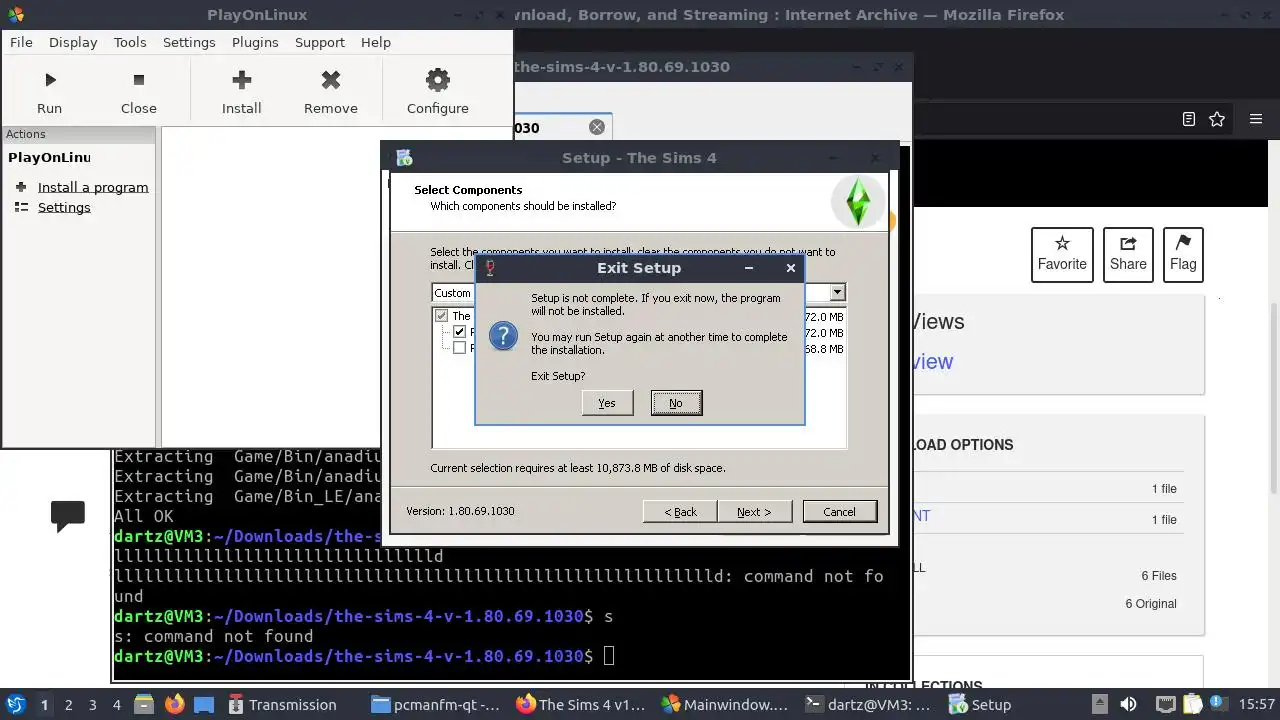Screen dimensions: 1280x720
Task: Switch to Setup task in taskbar
Action: click(x=980, y=704)
